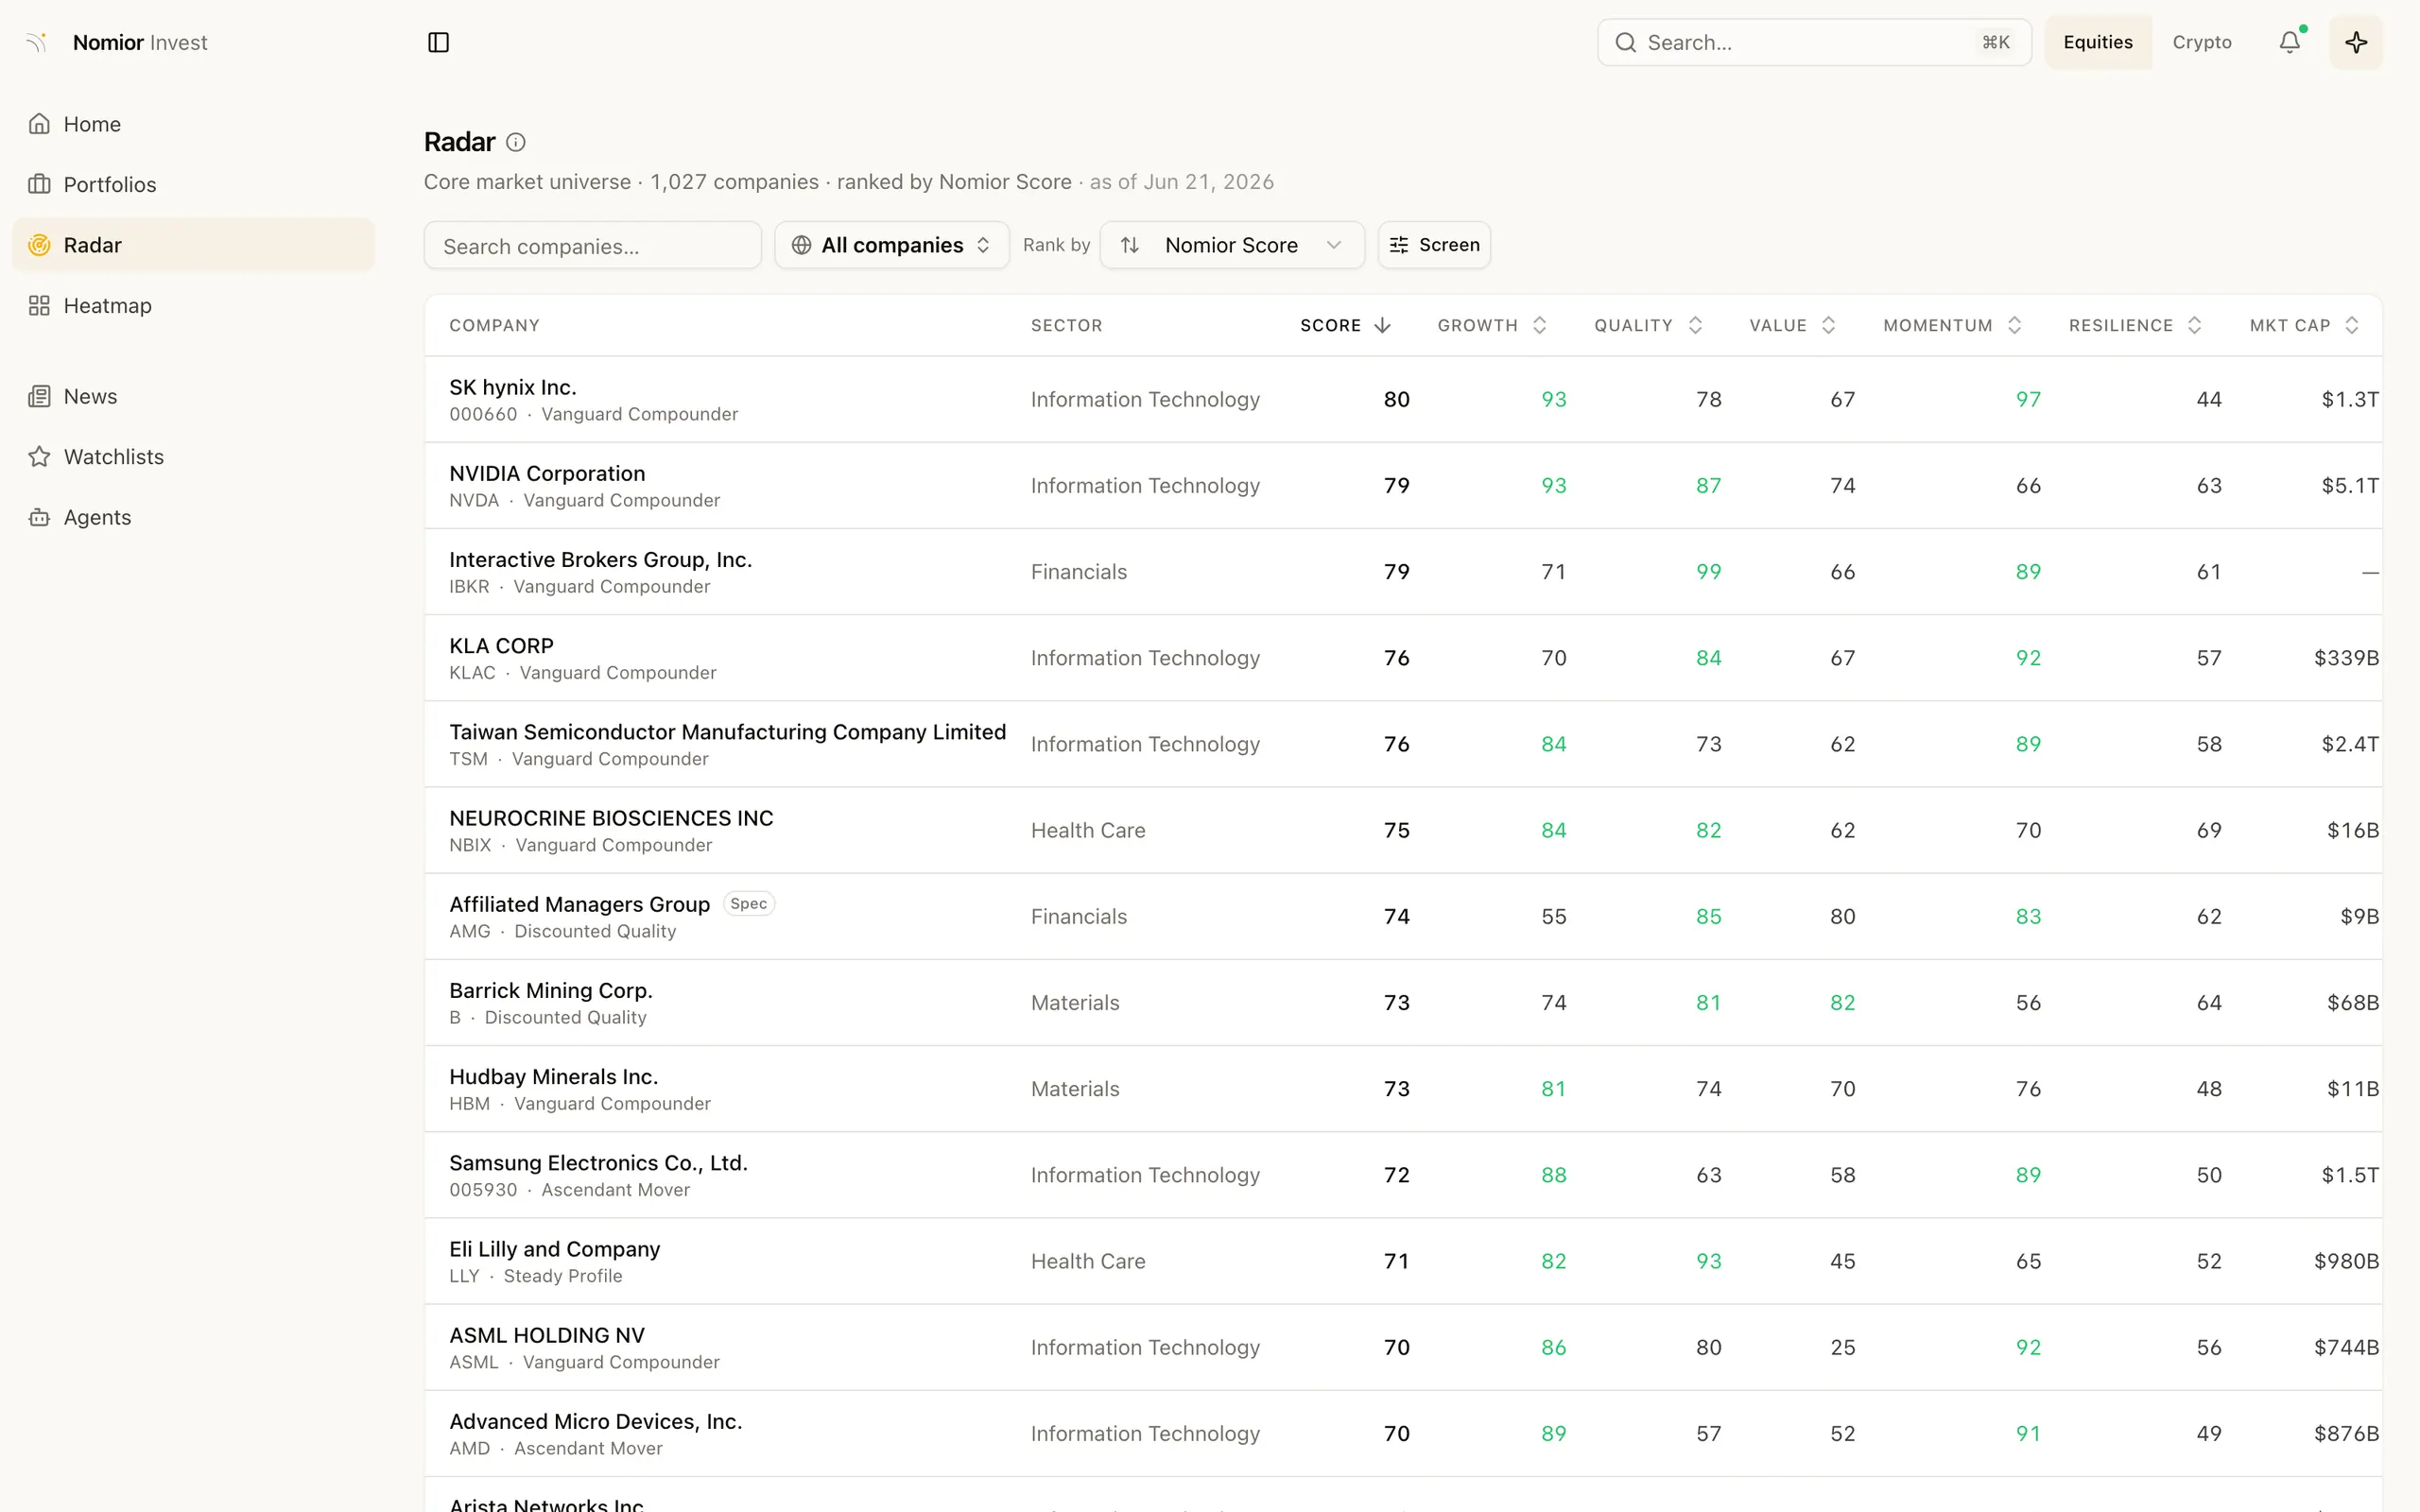Click the SCORE column header text
The image size is (2420, 1512).
point(1330,325)
